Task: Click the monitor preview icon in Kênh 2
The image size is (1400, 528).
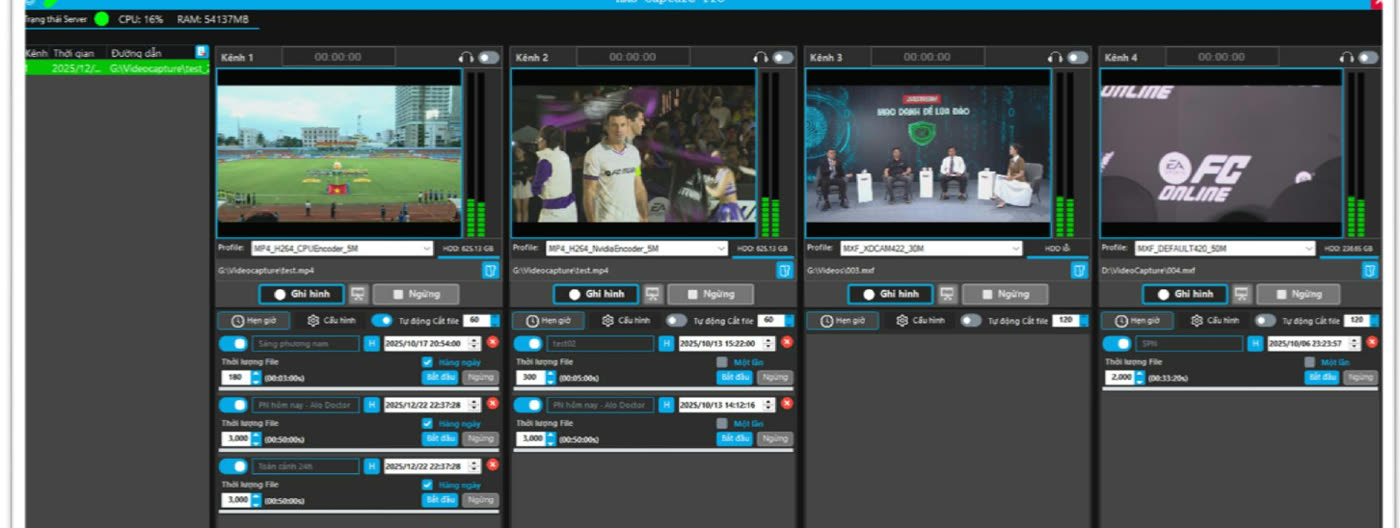Action: pyautogui.click(x=654, y=294)
